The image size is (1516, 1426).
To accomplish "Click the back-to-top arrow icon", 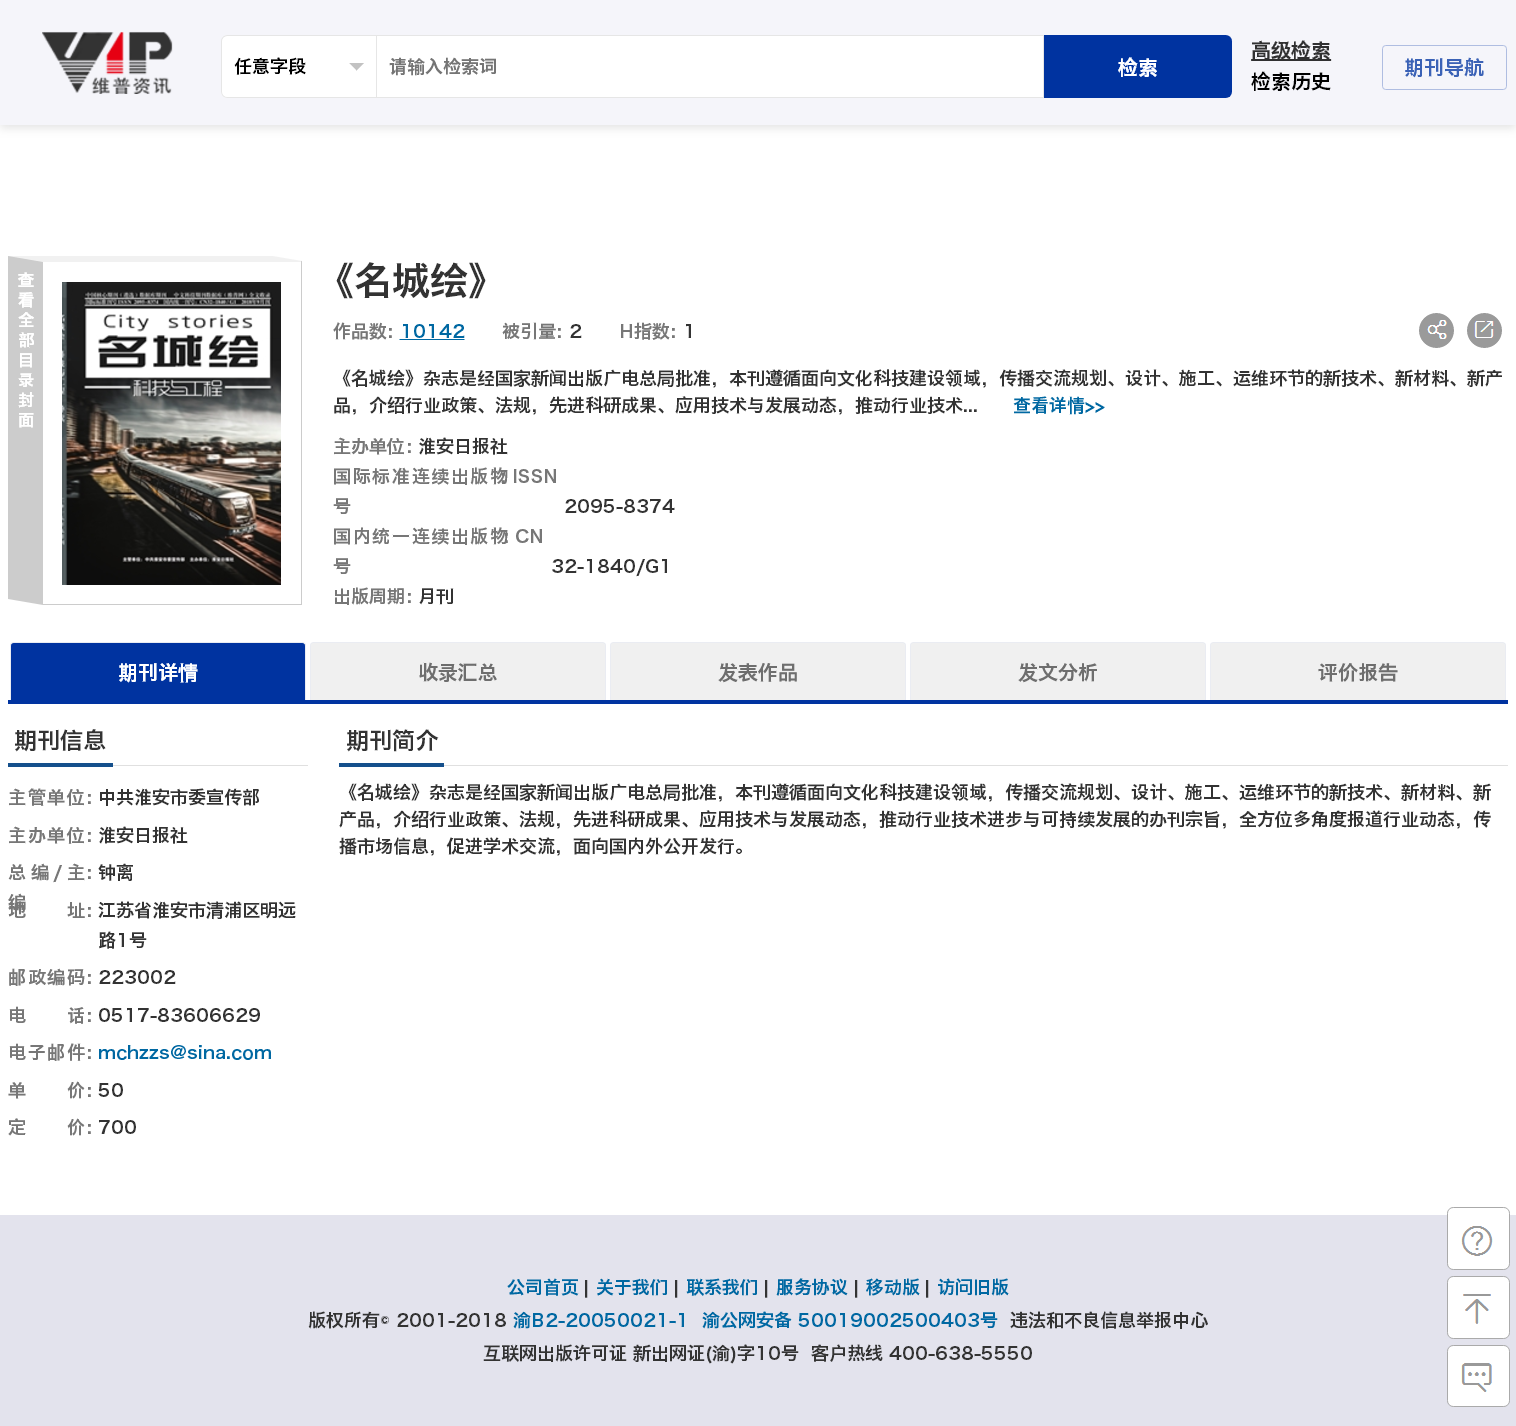I will [1477, 1308].
